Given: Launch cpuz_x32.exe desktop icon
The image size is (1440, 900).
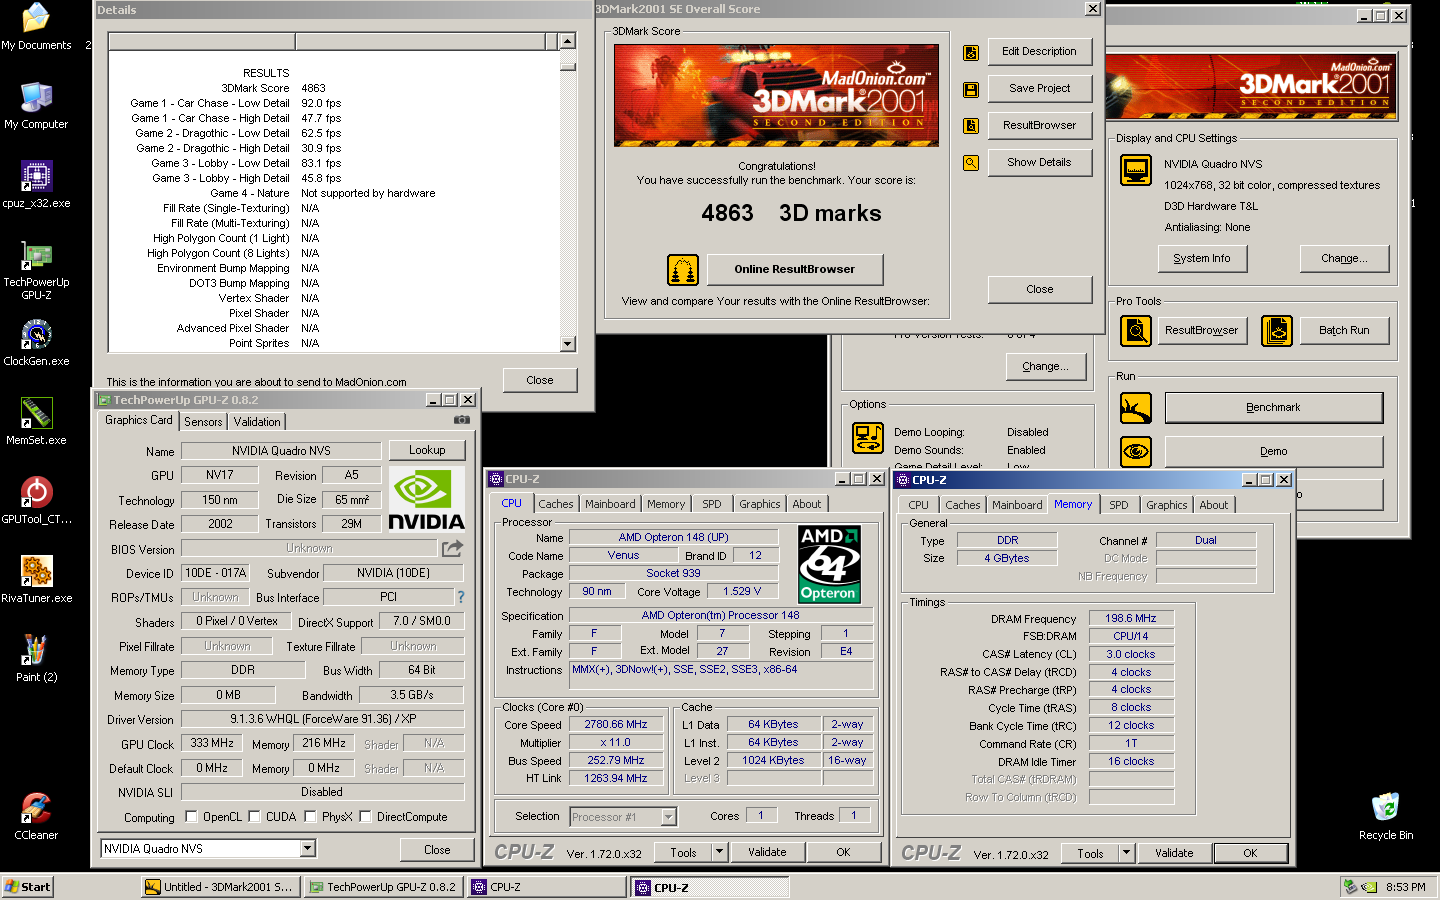Looking at the screenshot, I should pyautogui.click(x=36, y=185).
